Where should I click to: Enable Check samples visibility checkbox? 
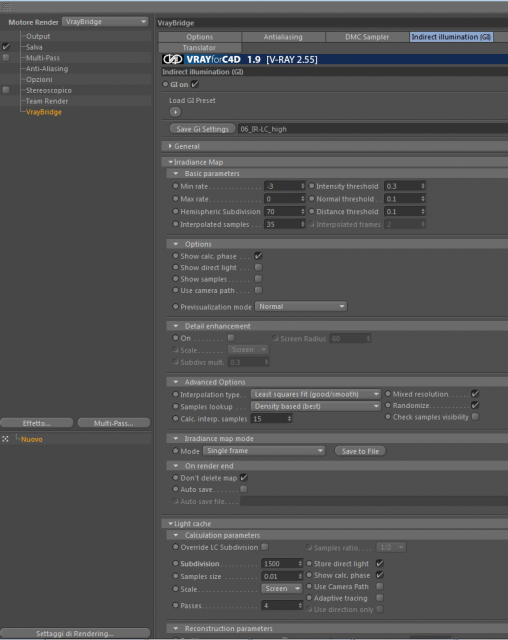click(475, 417)
